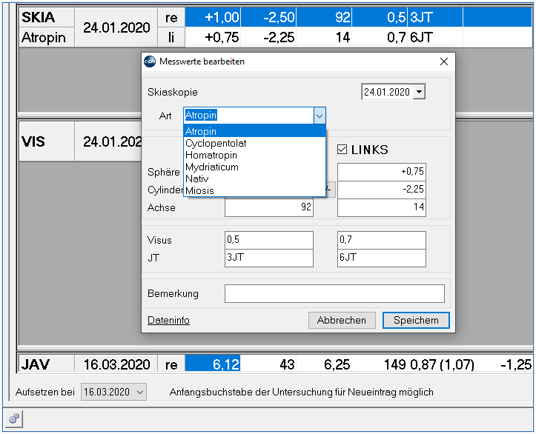Click the 149 cell in JAV row

[x=380, y=364]
